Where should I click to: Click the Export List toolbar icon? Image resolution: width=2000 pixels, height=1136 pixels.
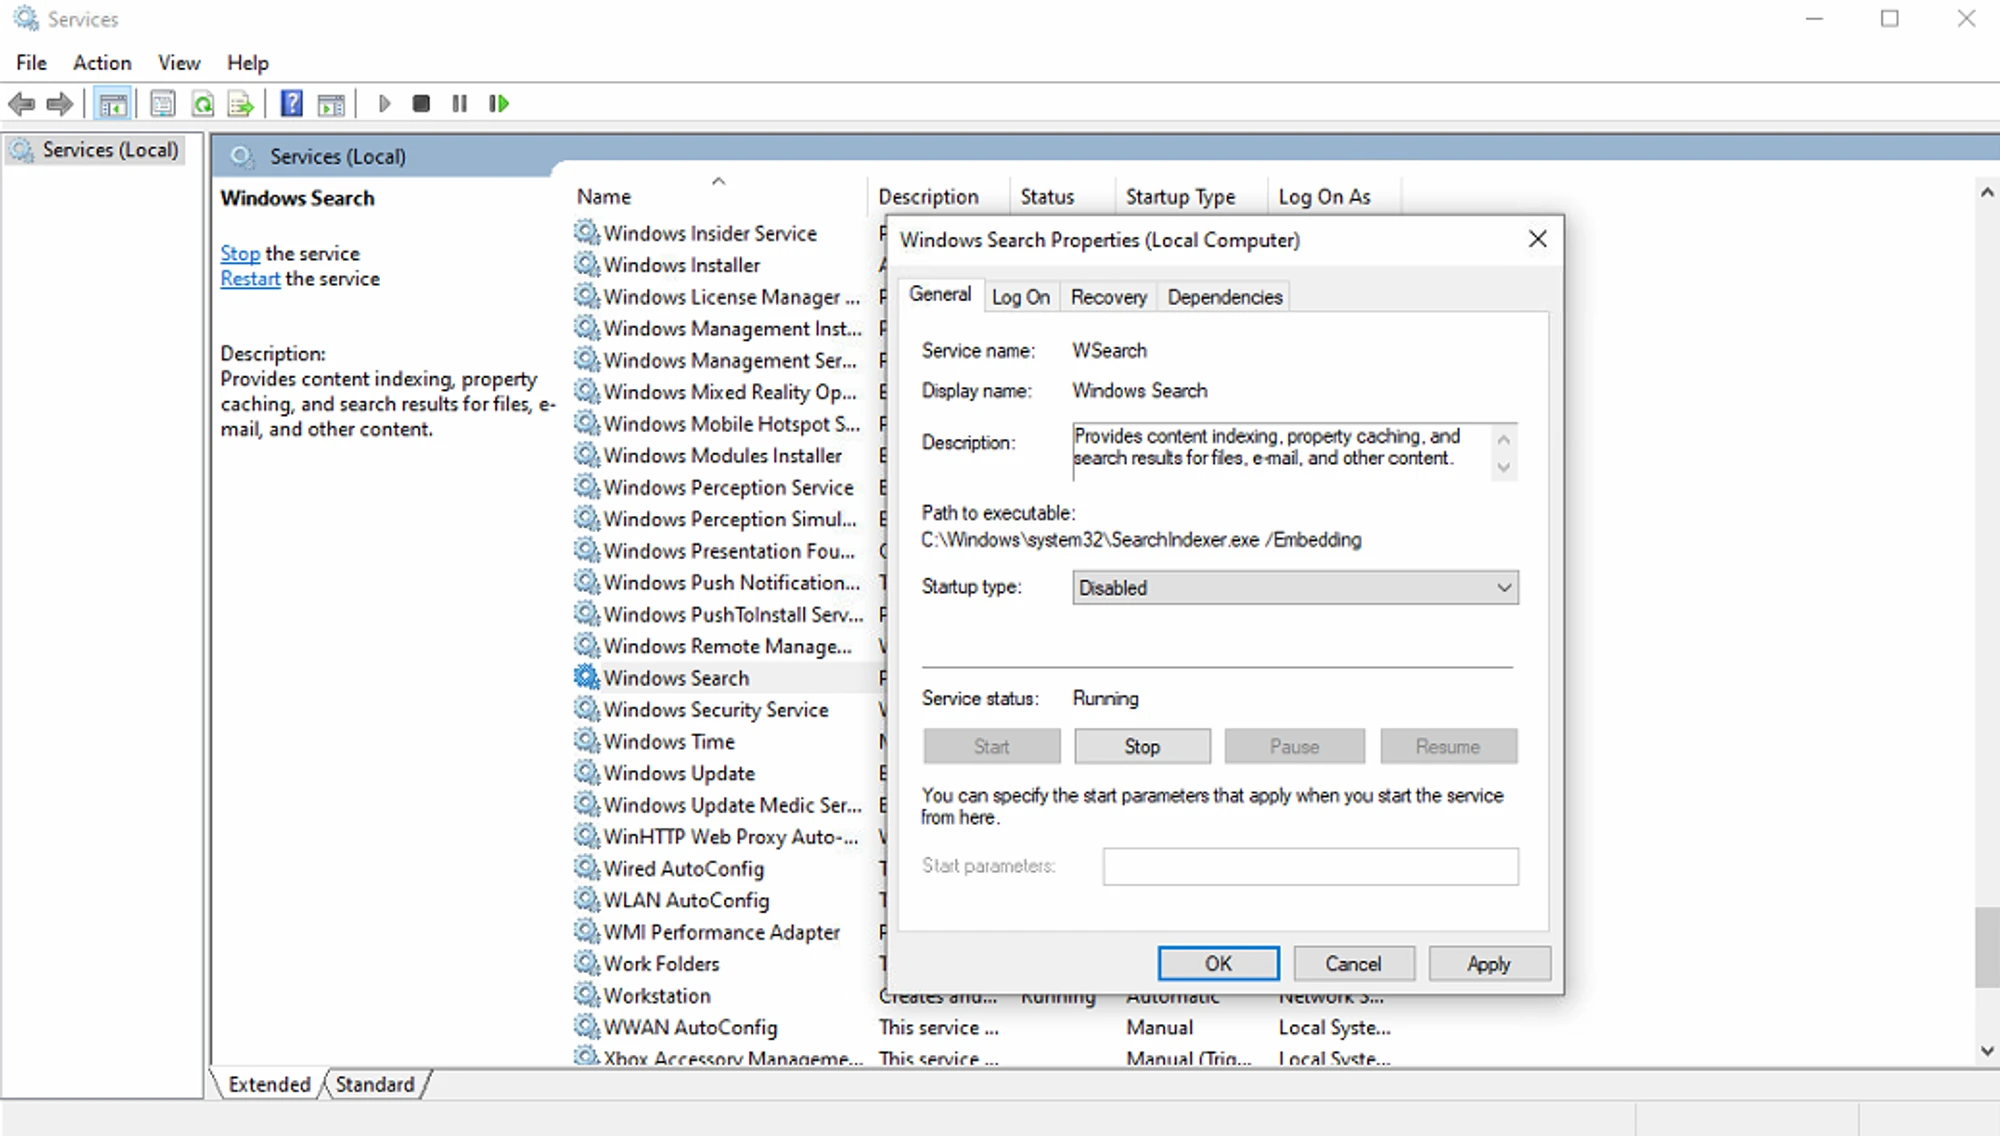pos(240,104)
